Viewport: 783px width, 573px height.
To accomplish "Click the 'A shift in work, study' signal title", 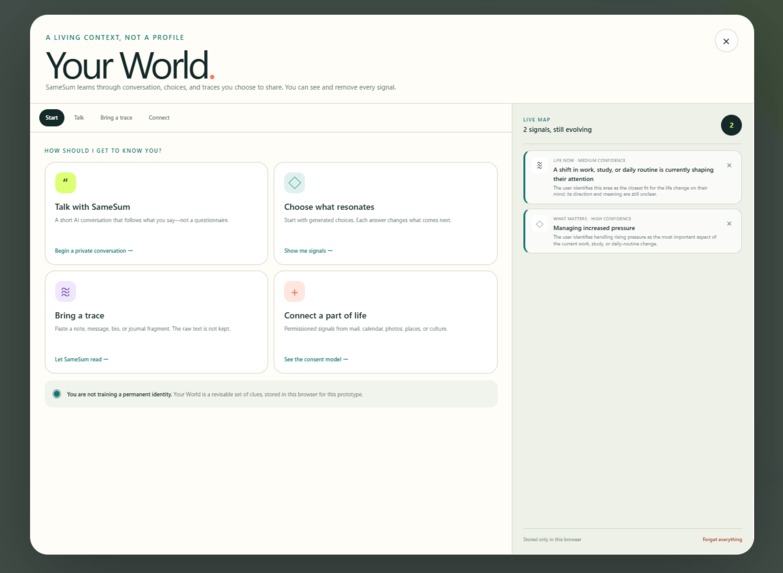I will (x=633, y=174).
